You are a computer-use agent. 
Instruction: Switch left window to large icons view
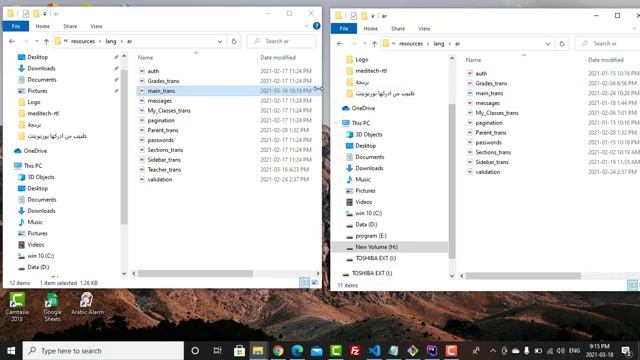pos(315,282)
